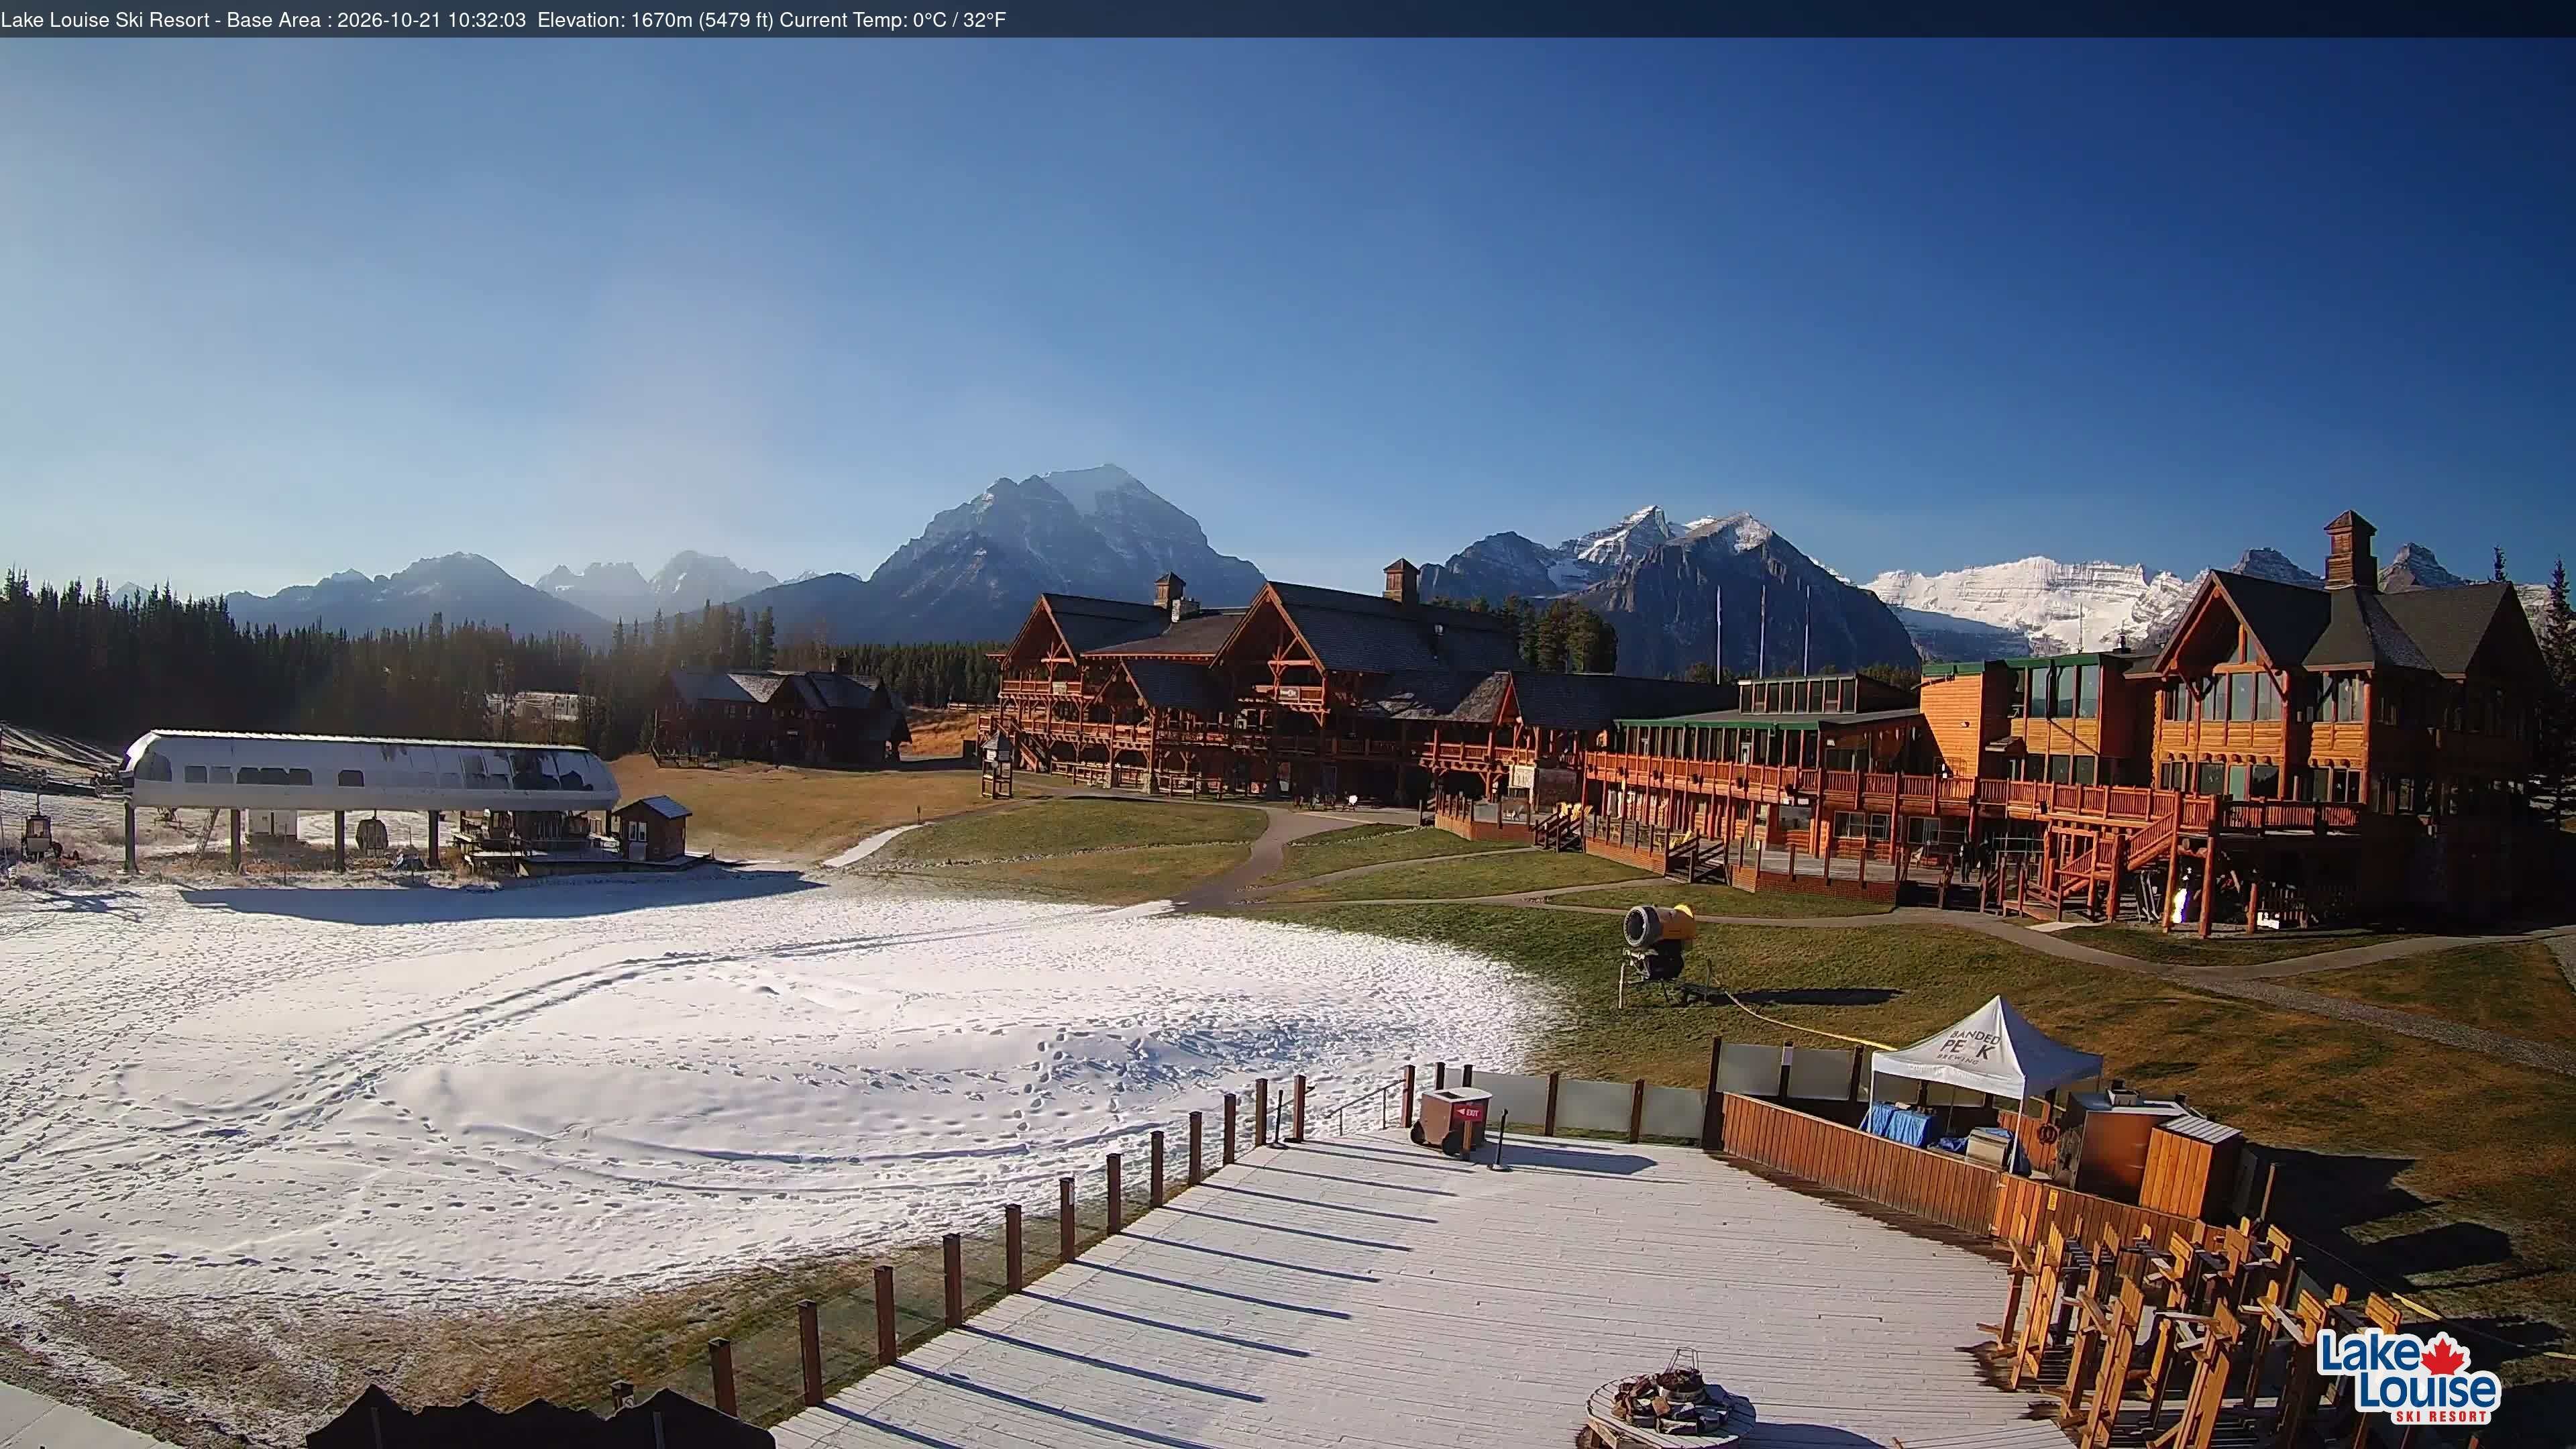This screenshot has width=2576, height=1449.
Task: Select the date "2026-10-21" in the overlay
Action: (x=390, y=20)
